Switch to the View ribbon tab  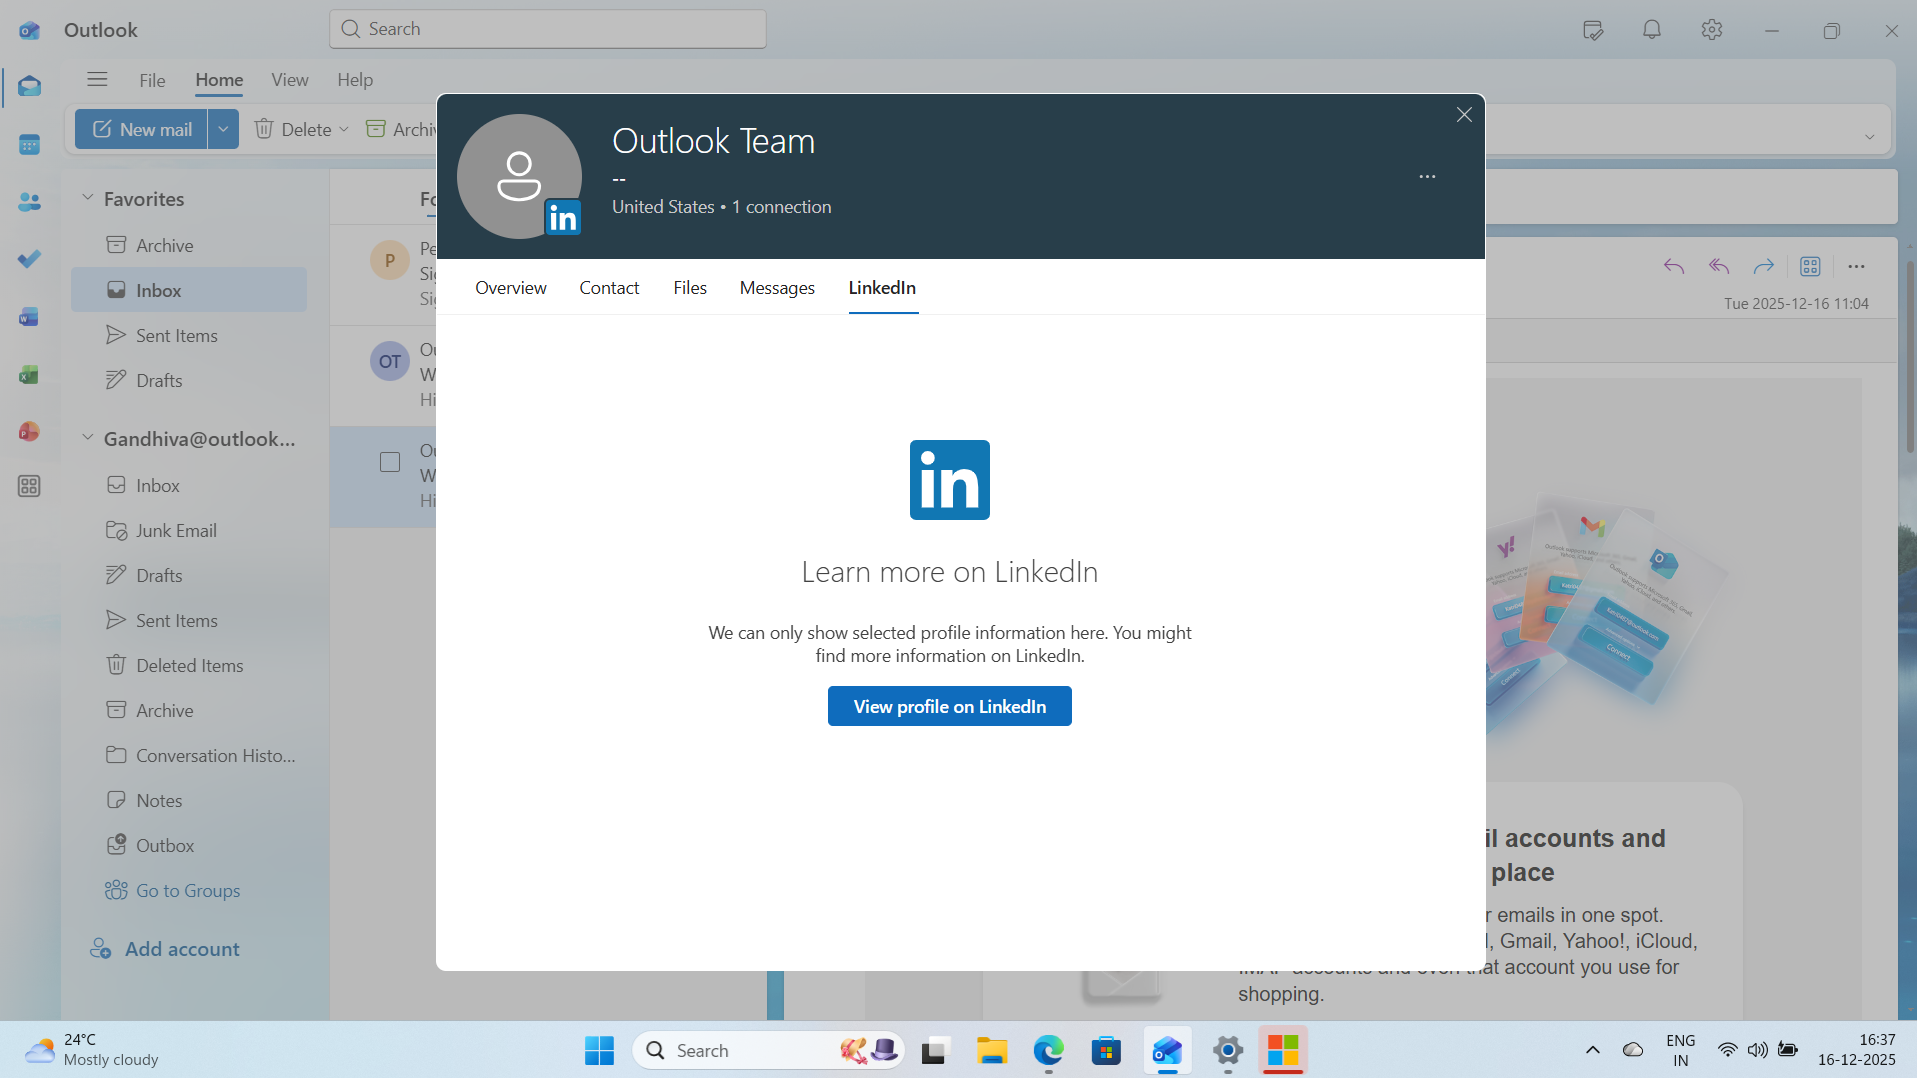point(290,80)
